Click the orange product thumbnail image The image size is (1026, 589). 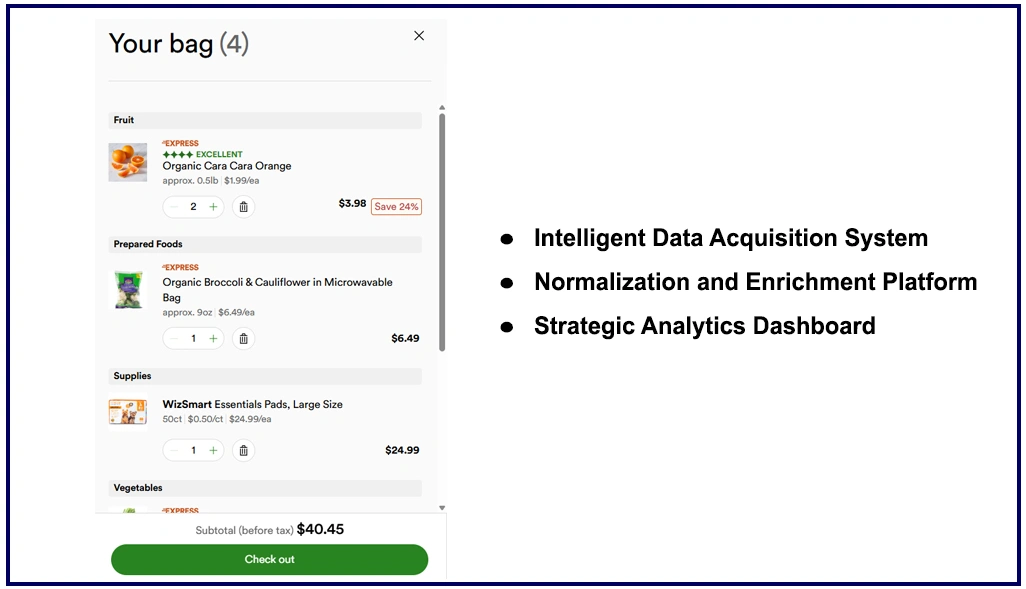pos(128,162)
